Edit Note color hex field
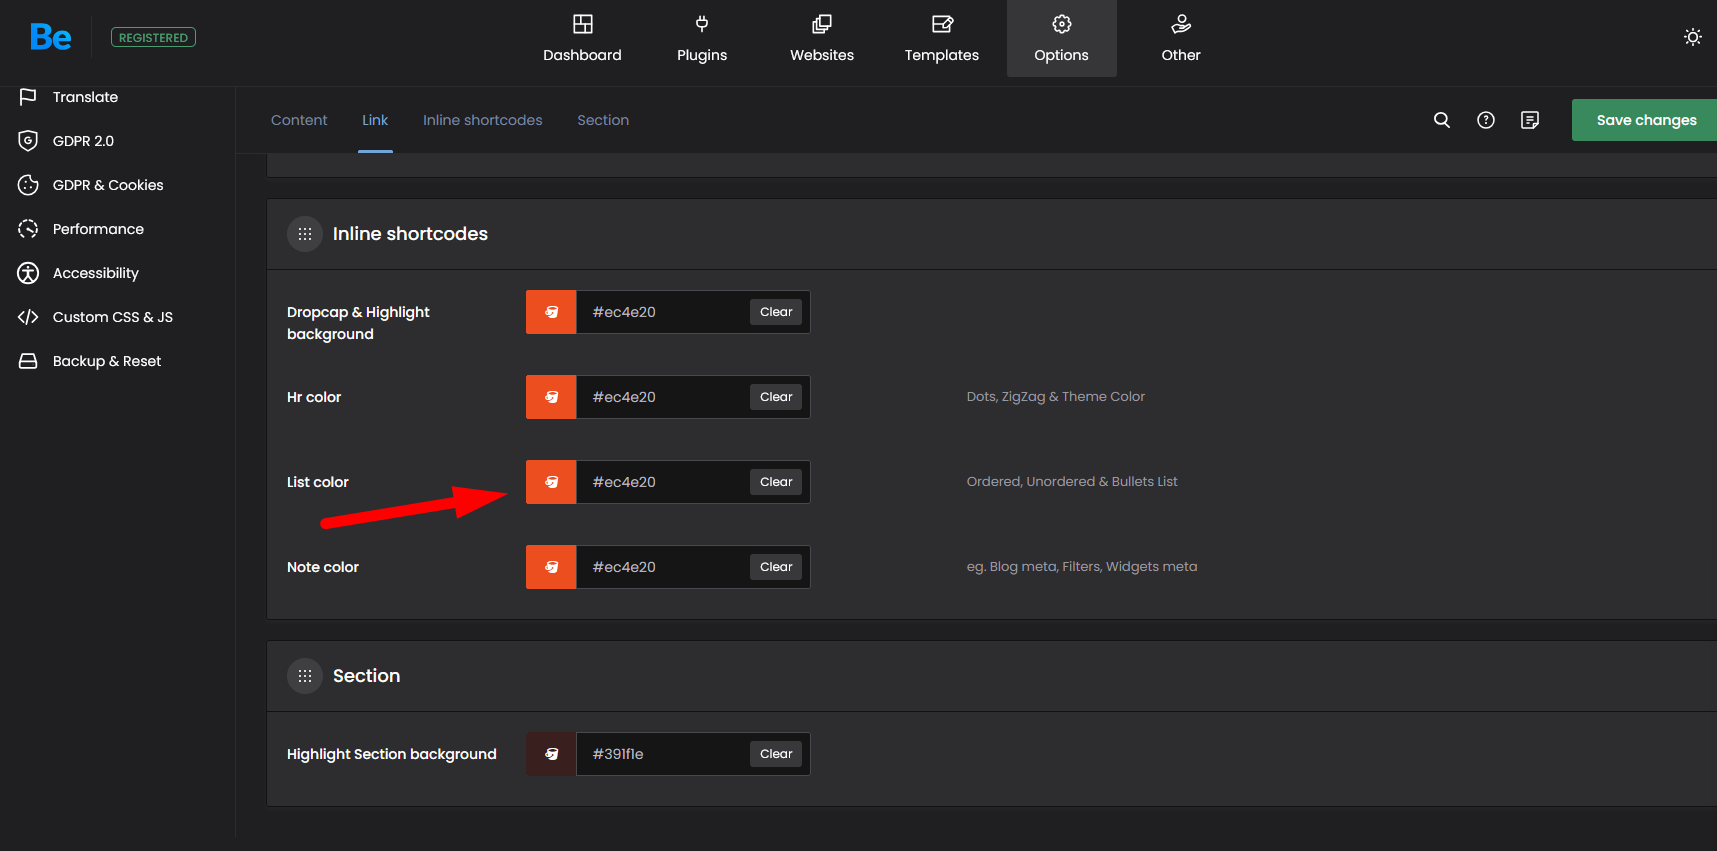The height and width of the screenshot is (851, 1717). [x=662, y=567]
